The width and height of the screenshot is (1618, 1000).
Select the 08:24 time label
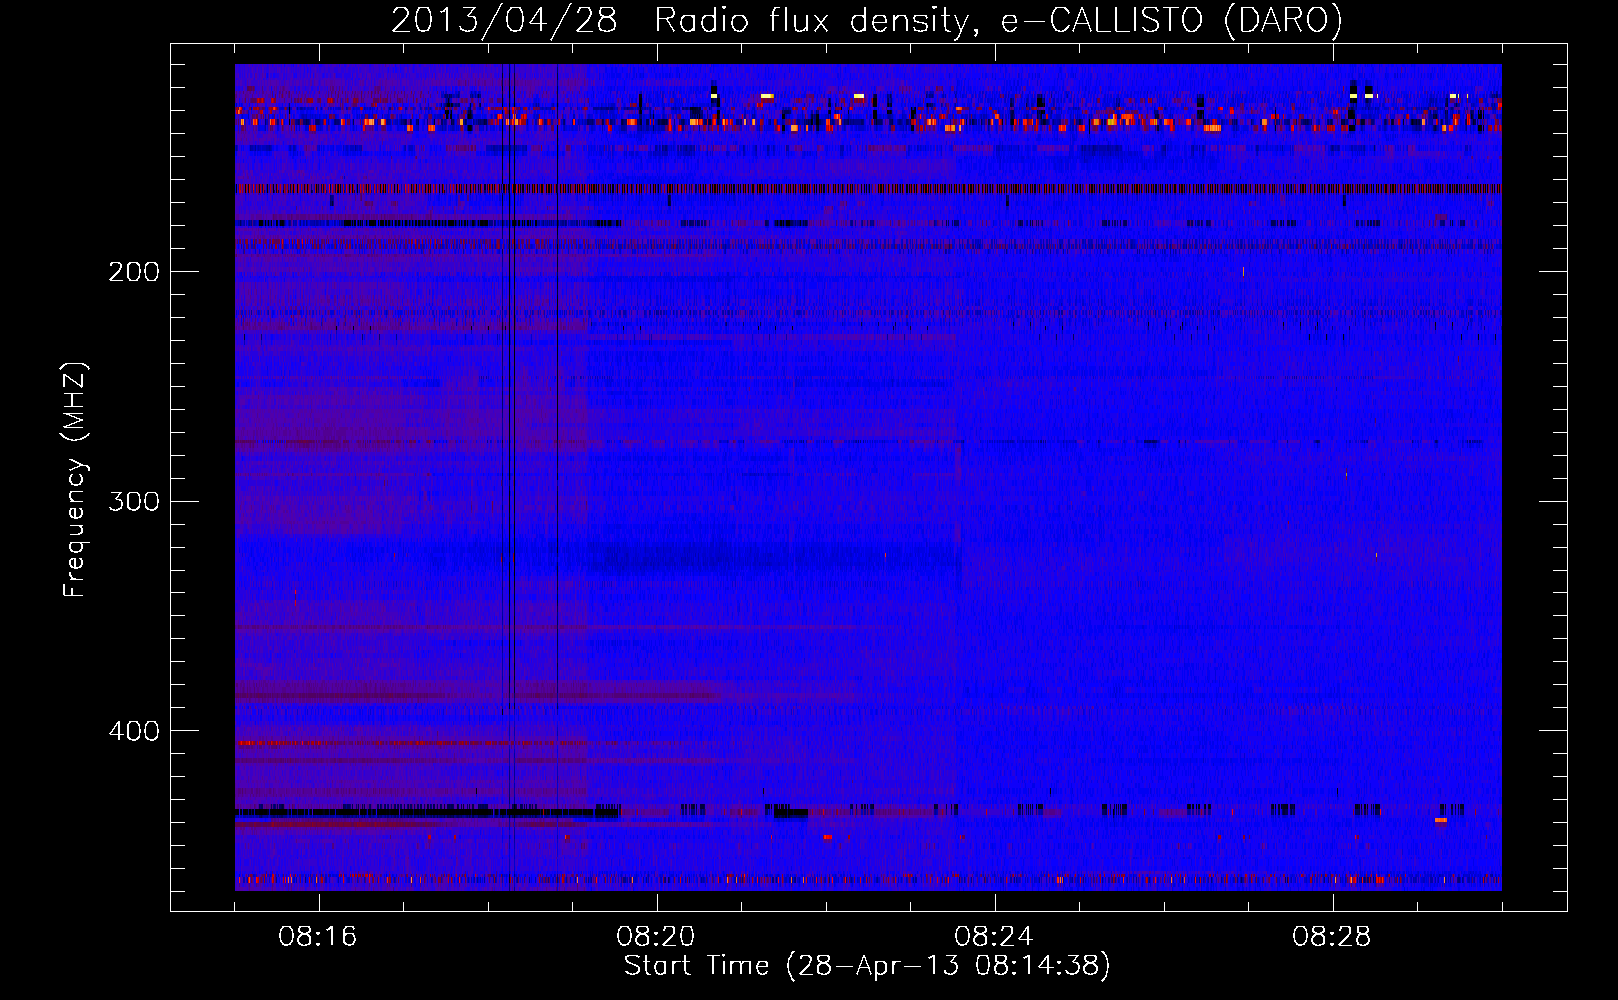994,937
